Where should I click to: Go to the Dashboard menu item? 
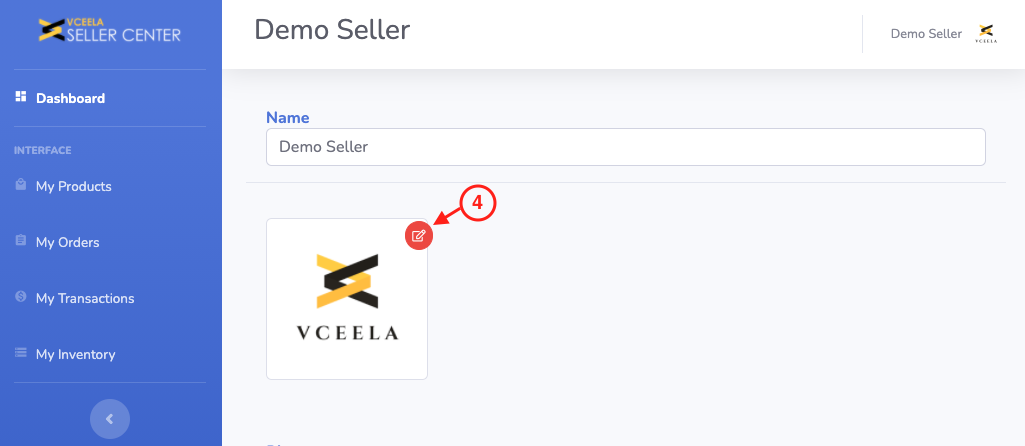click(x=70, y=98)
